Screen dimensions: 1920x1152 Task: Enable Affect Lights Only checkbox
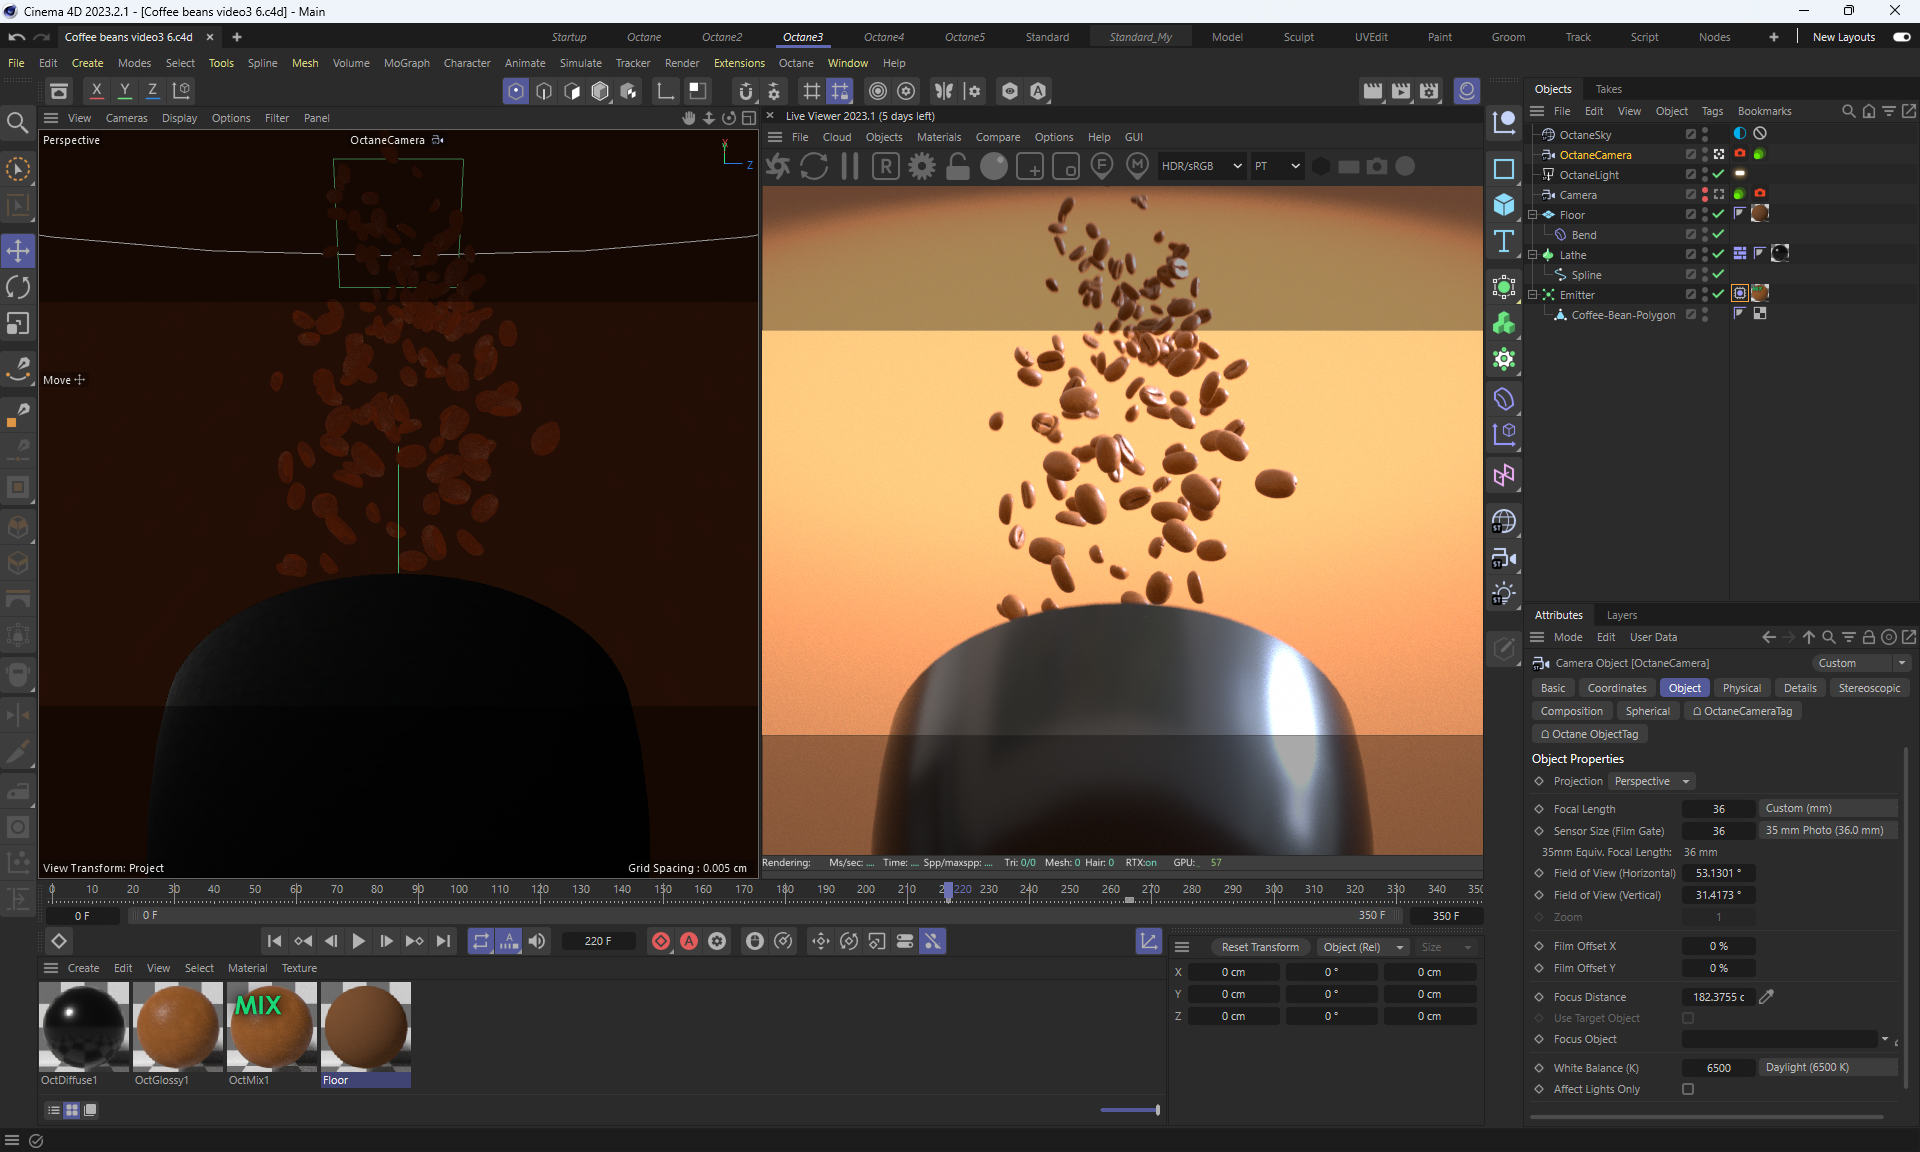pos(1688,1089)
